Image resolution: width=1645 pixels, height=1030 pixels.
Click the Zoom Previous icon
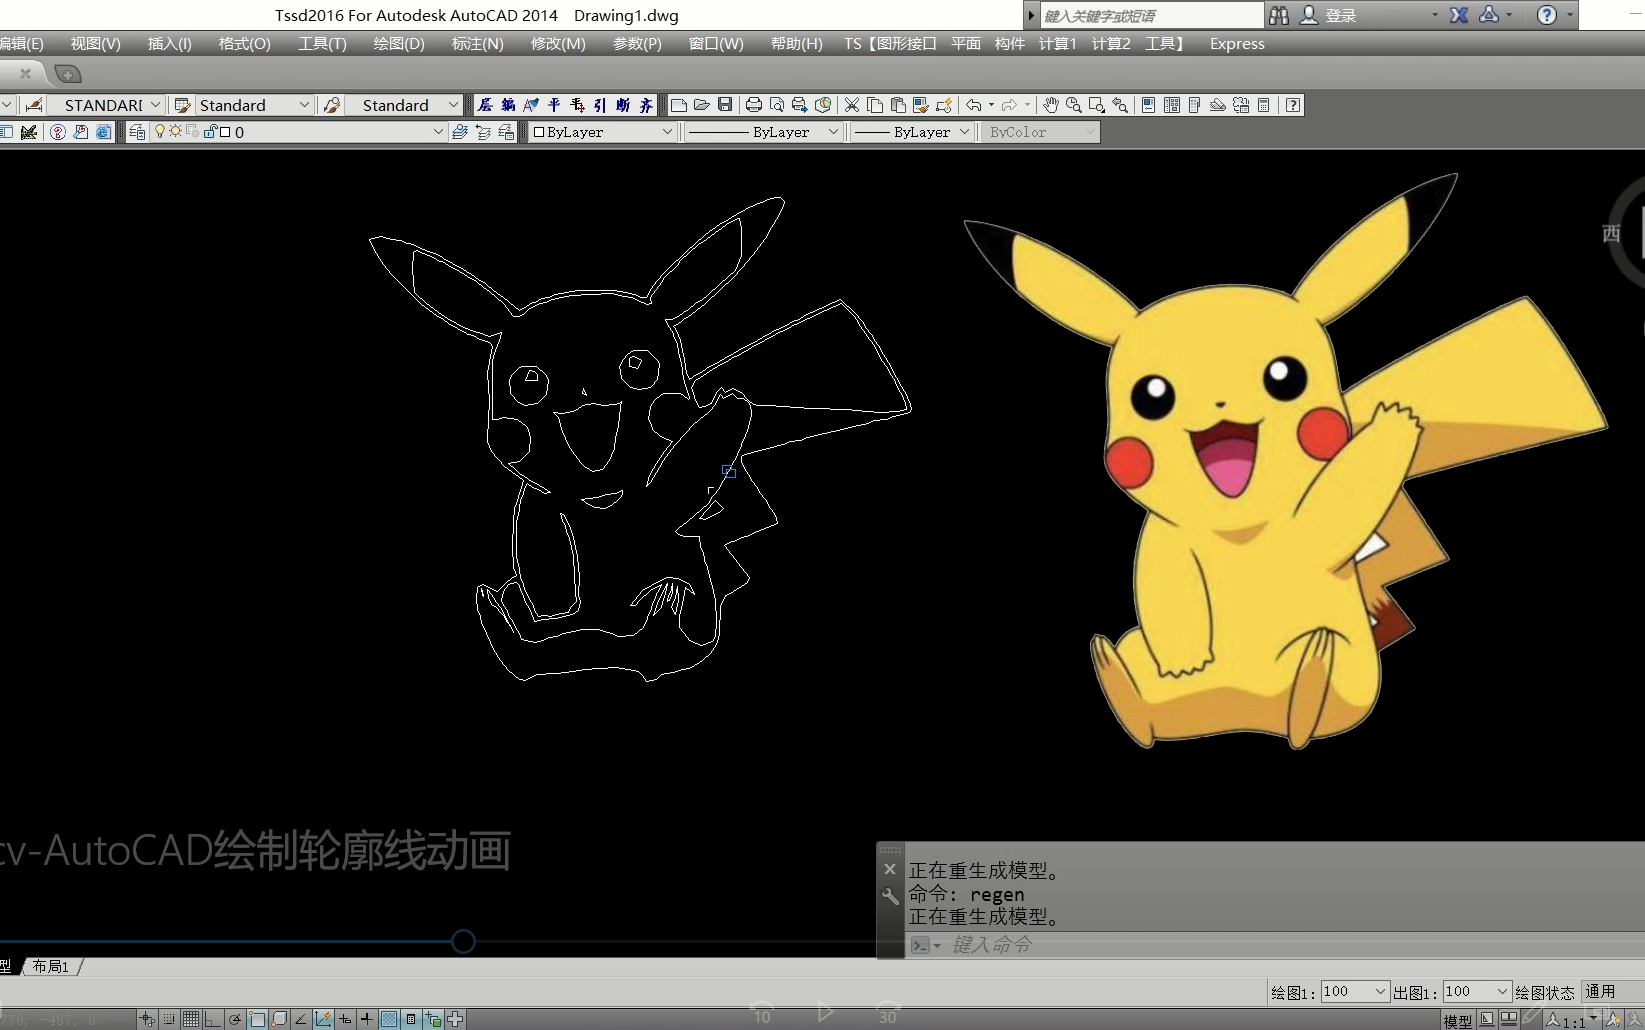point(1120,105)
